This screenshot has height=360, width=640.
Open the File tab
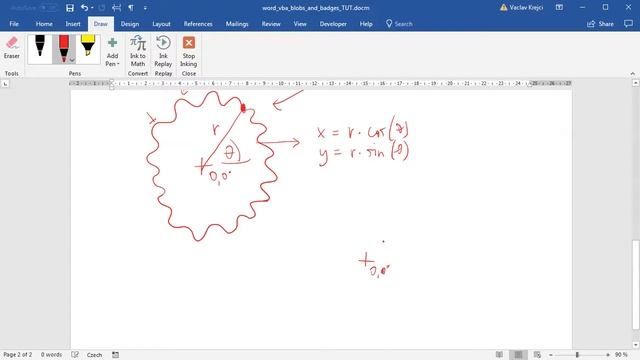[14, 24]
